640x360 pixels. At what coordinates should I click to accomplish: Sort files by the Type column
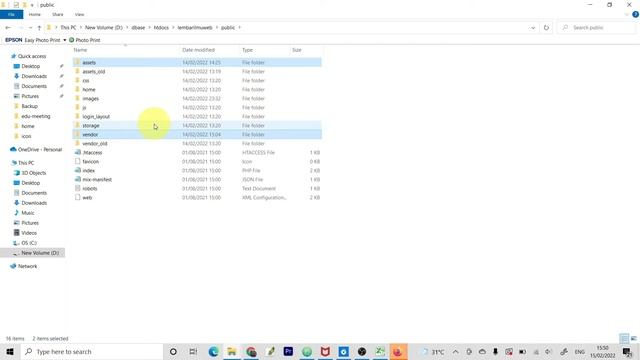click(247, 50)
